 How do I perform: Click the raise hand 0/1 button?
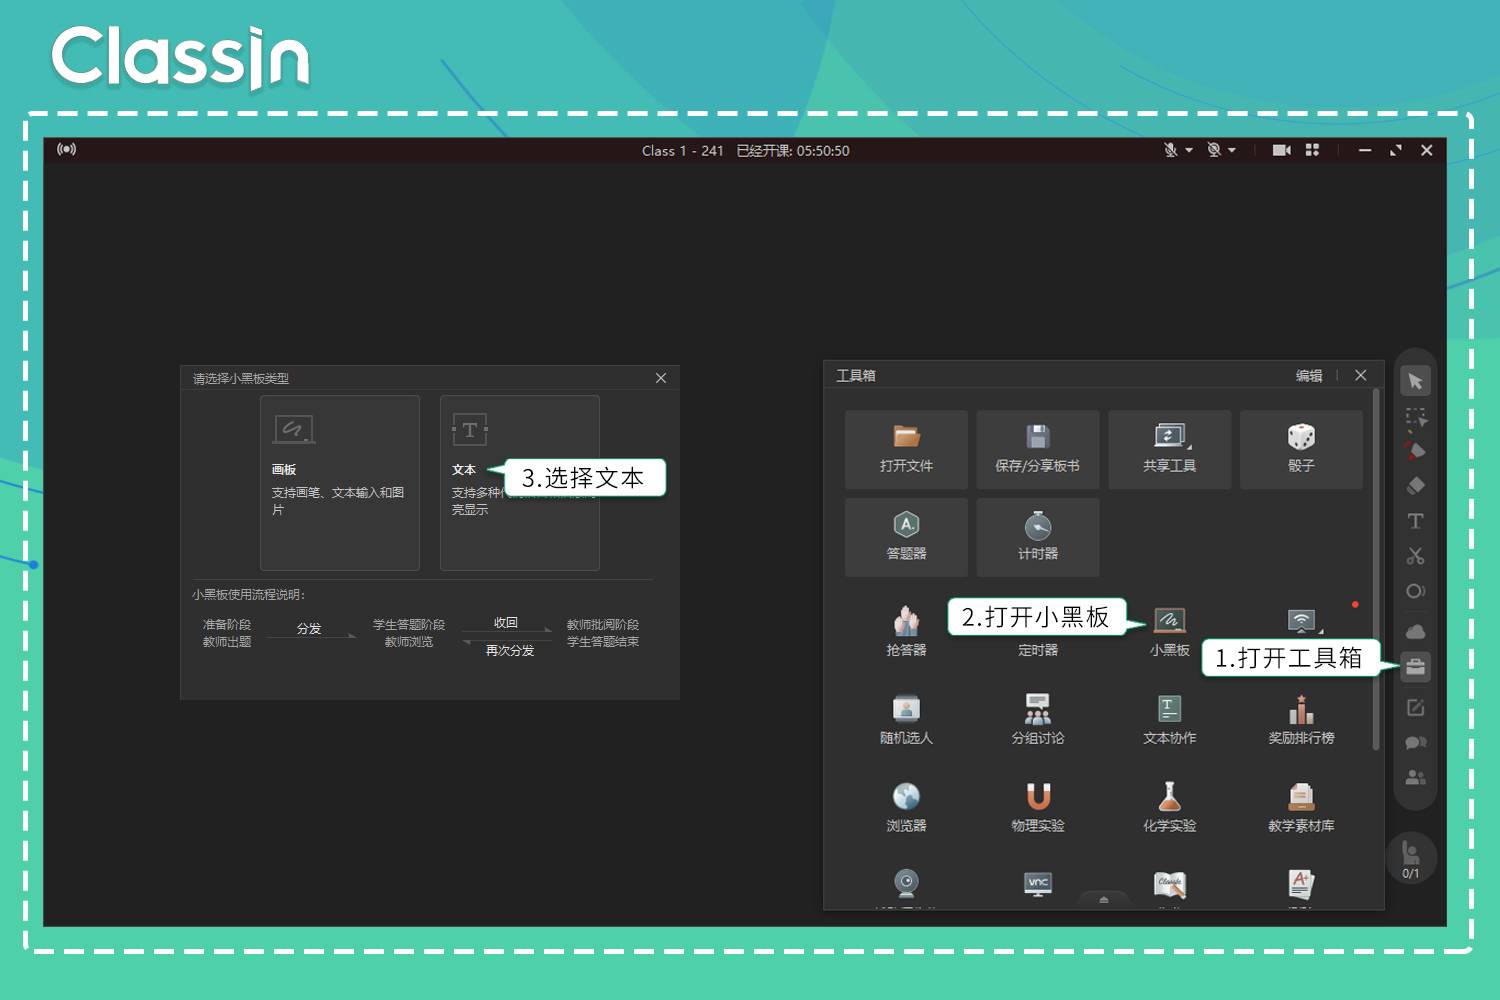pyautogui.click(x=1411, y=858)
